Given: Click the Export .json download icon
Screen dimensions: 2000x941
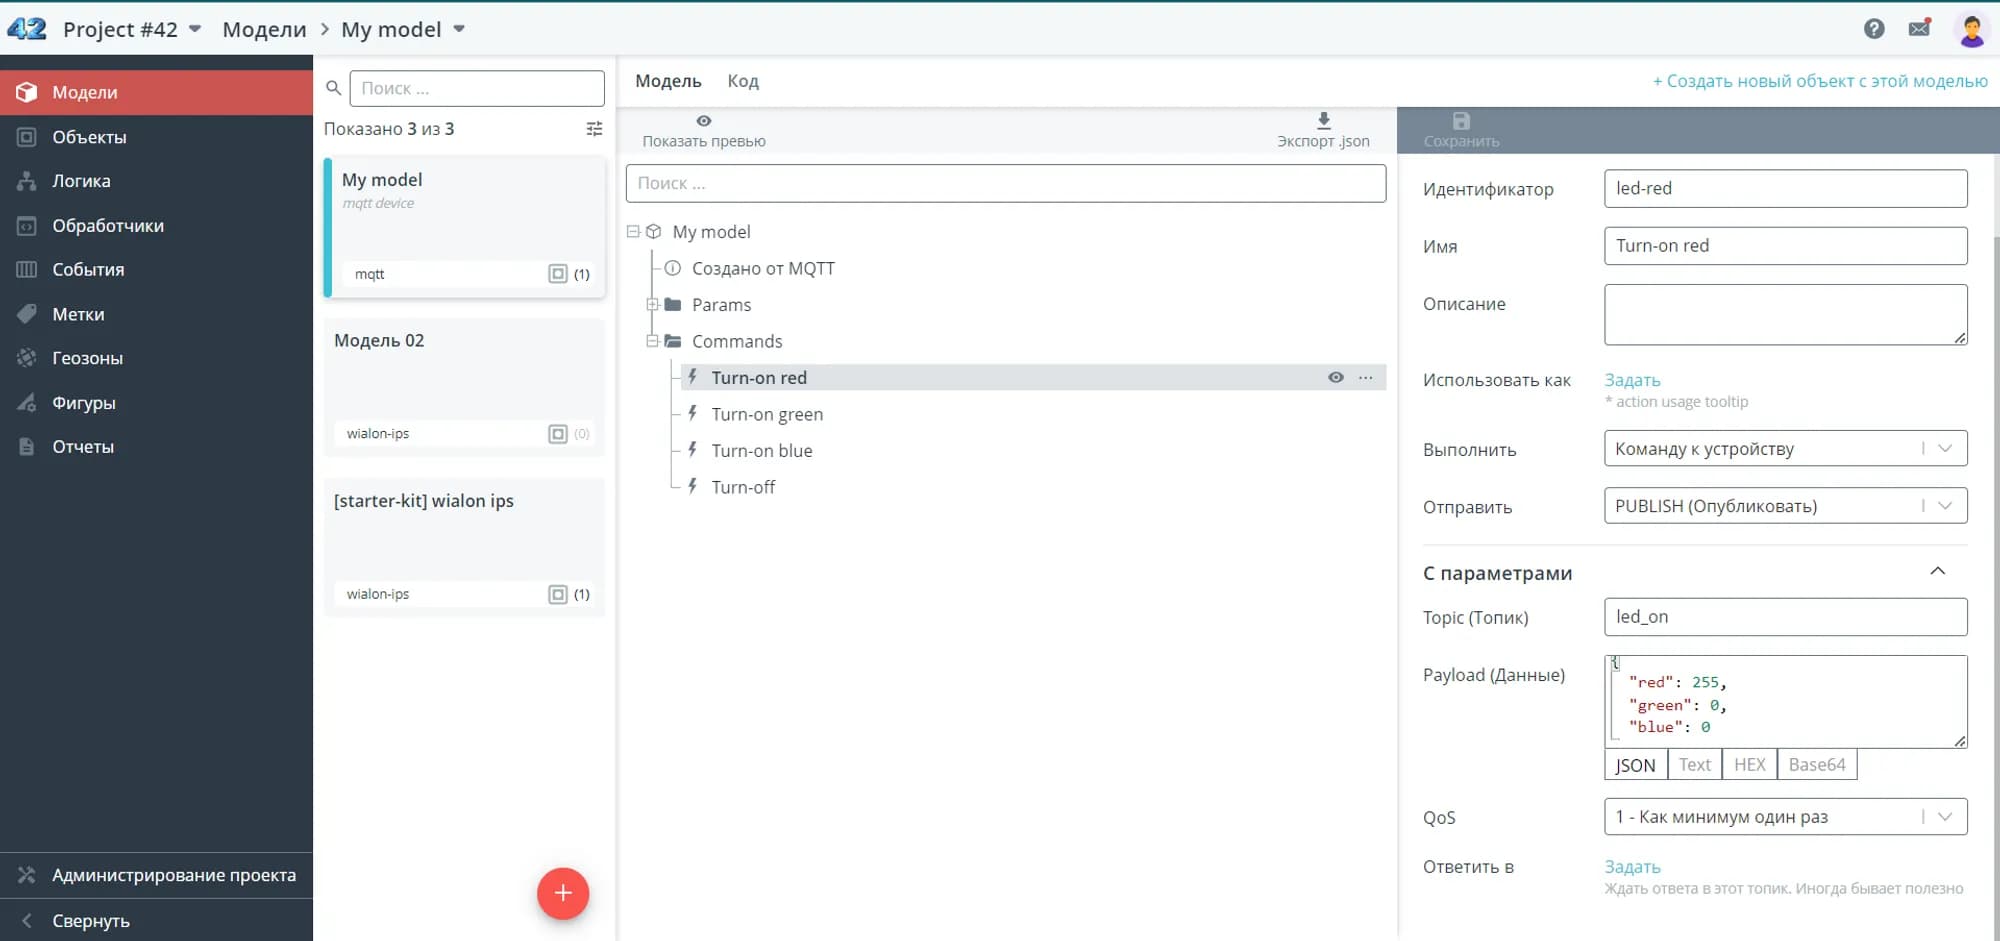Looking at the screenshot, I should point(1323,121).
